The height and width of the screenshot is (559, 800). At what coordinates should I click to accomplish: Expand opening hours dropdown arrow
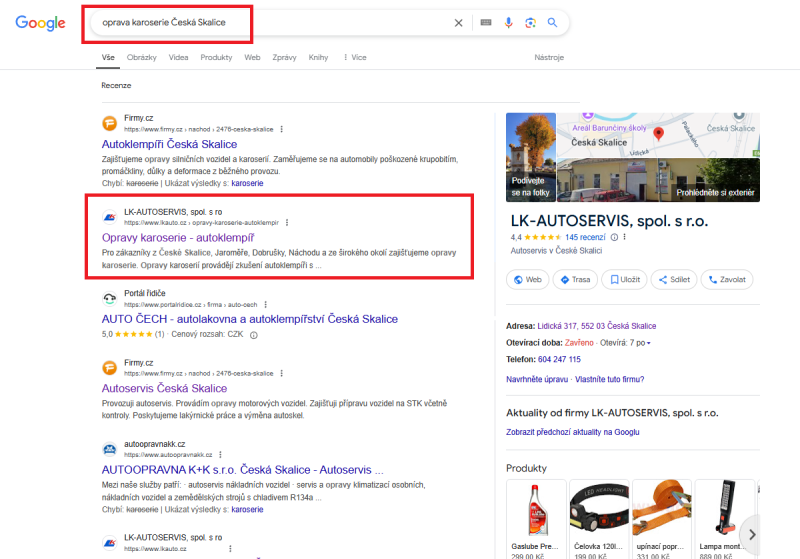(x=649, y=343)
